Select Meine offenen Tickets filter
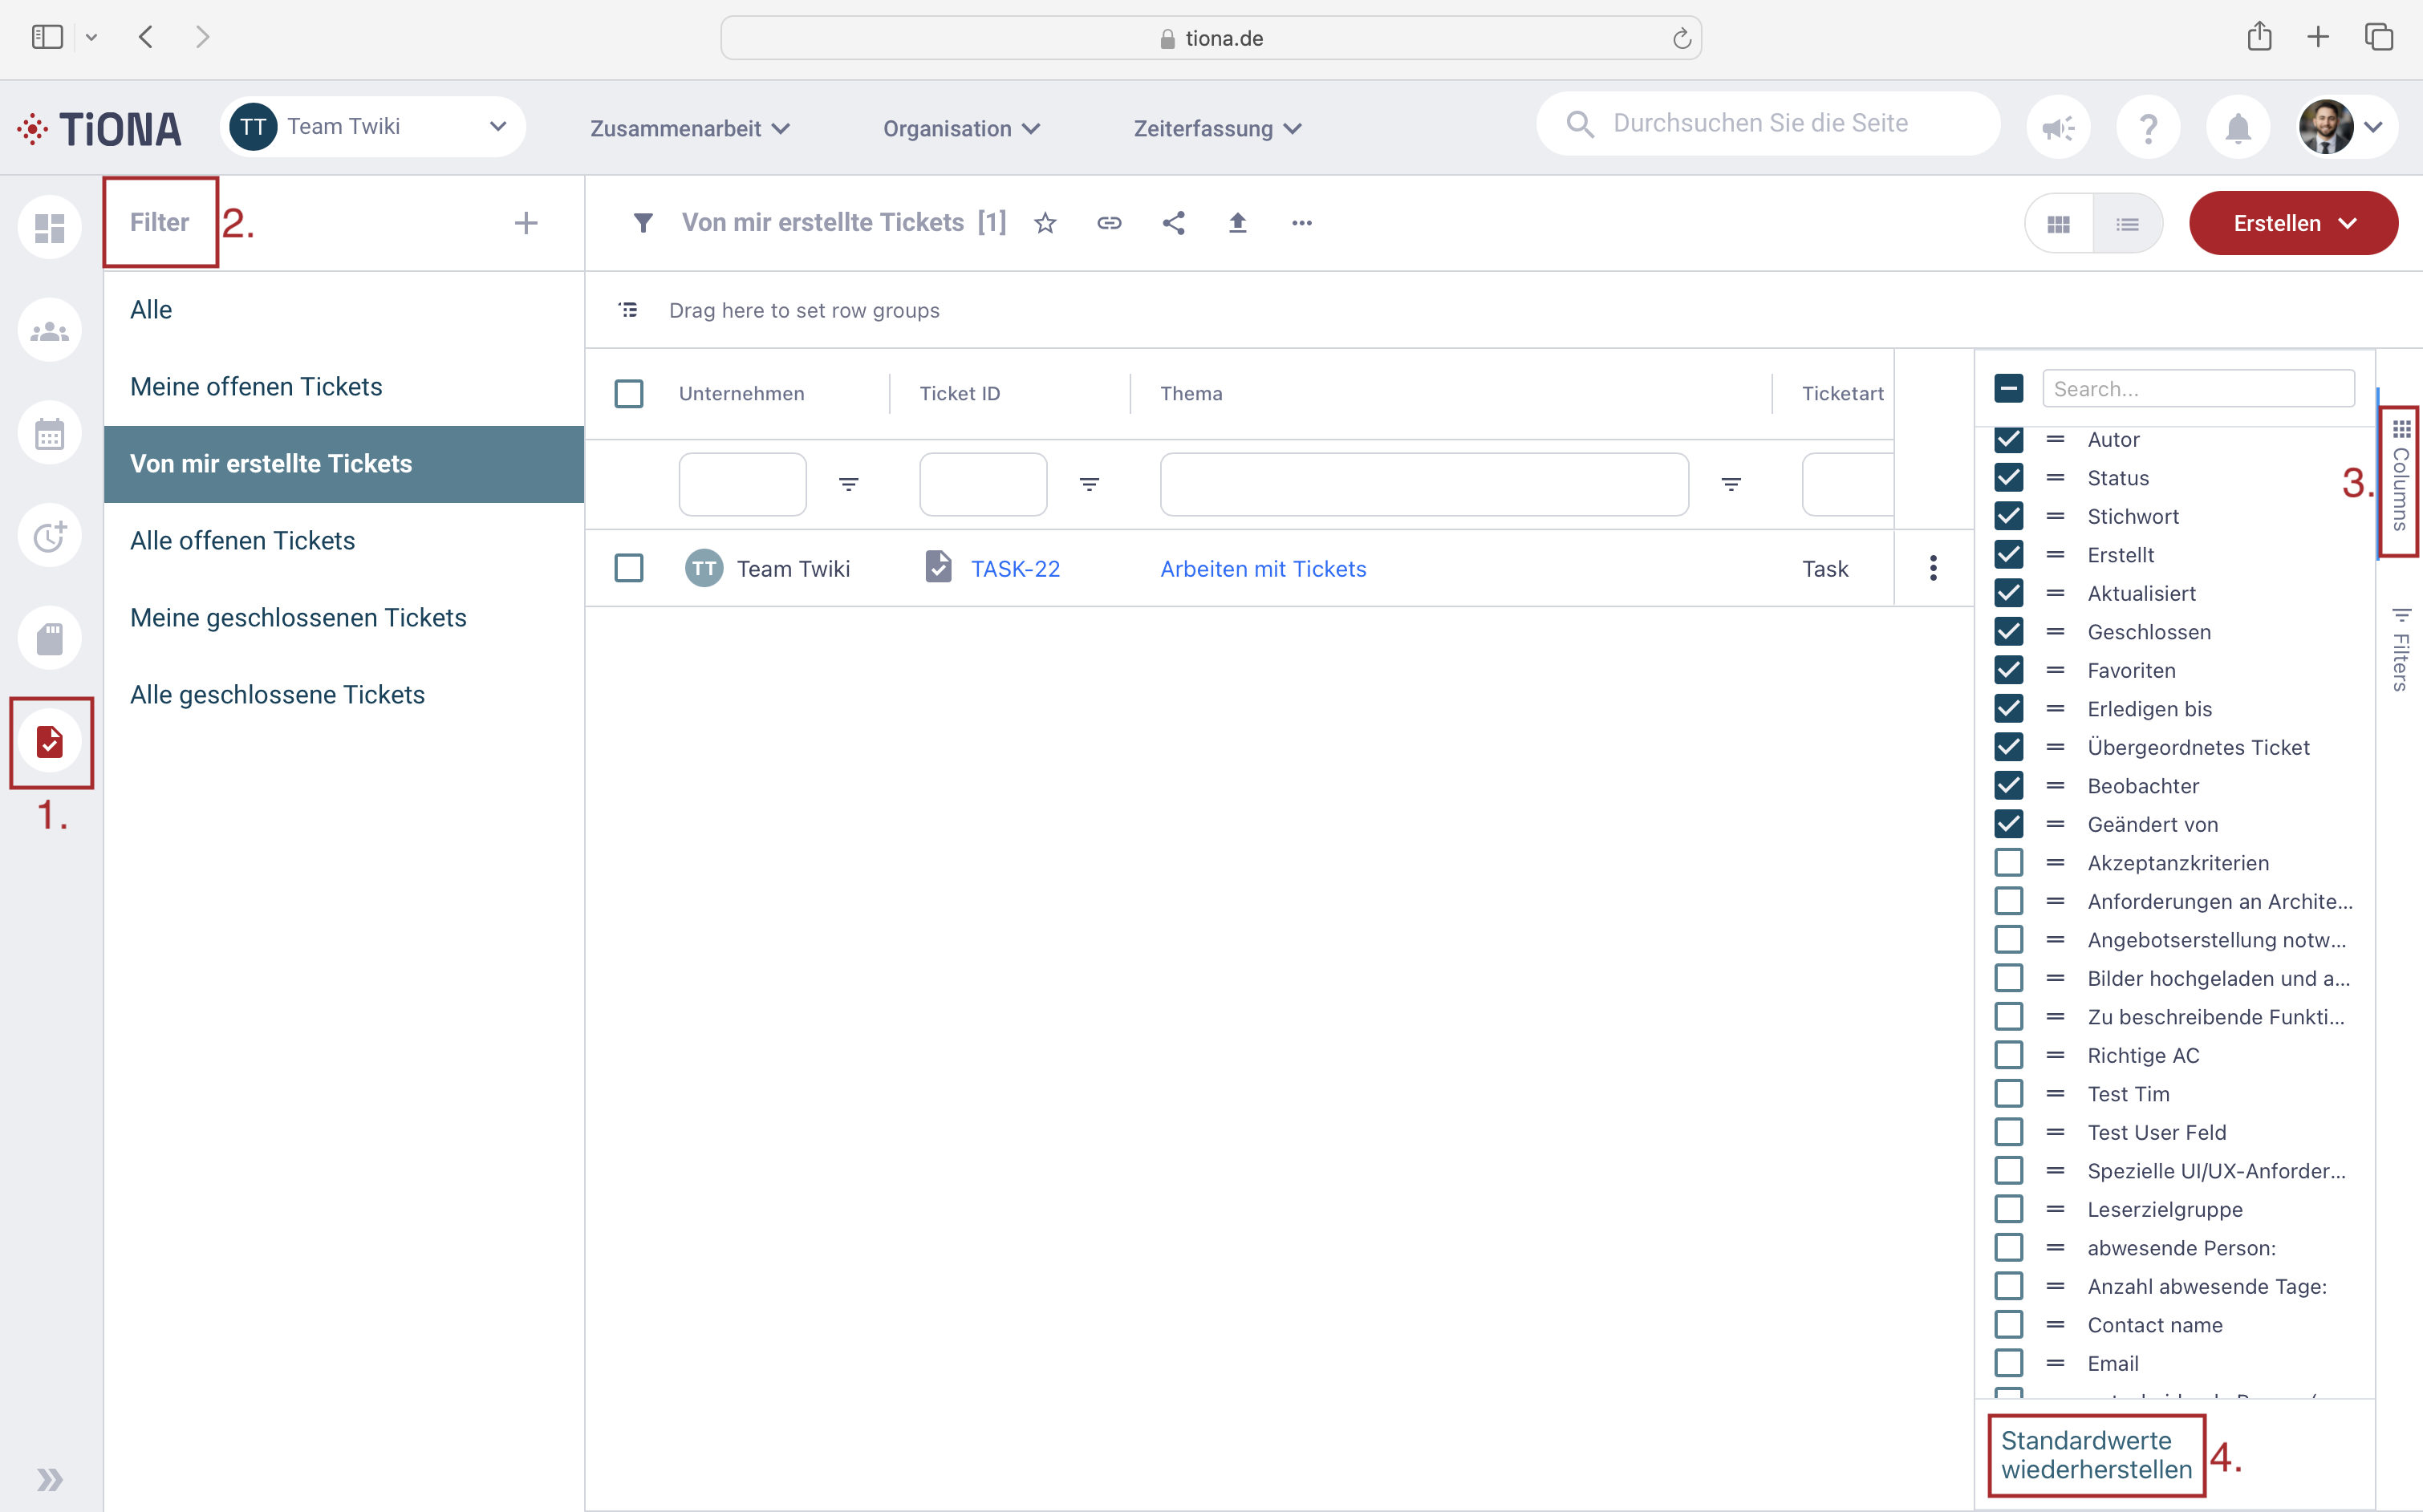 (344, 387)
